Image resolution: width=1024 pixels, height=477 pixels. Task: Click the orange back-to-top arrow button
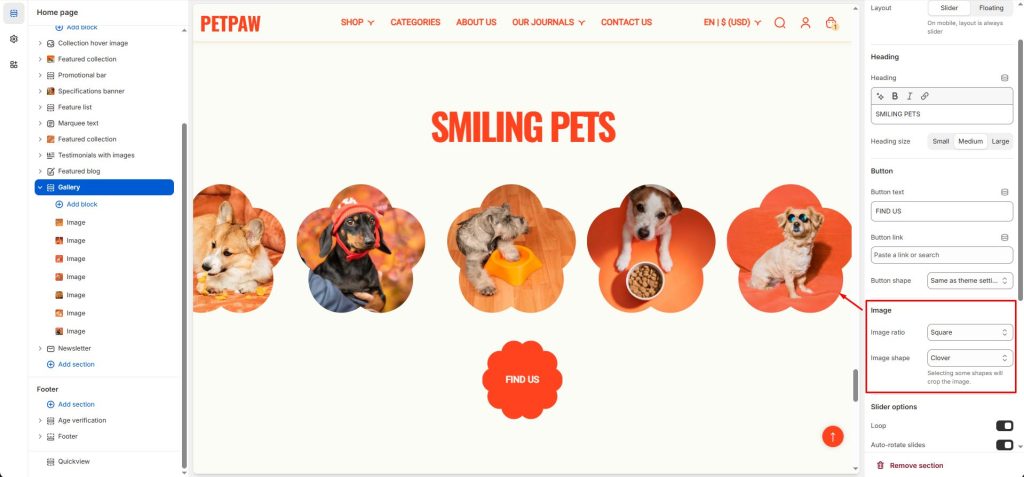click(833, 436)
